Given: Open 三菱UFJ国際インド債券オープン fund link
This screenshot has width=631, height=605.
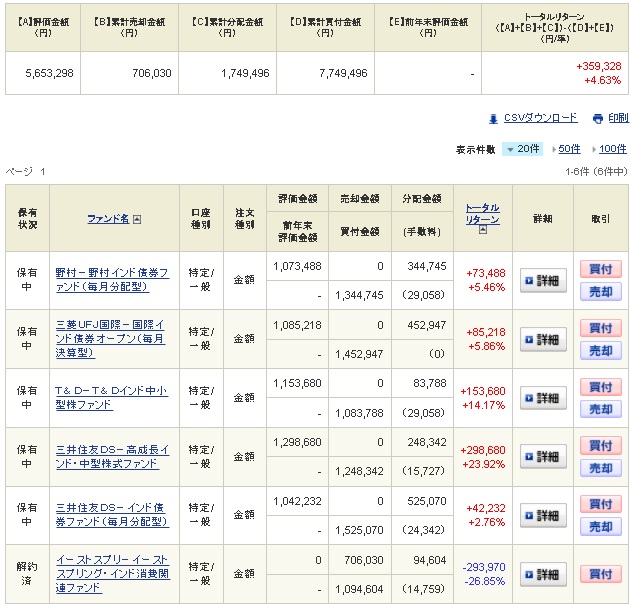Looking at the screenshot, I should tap(111, 339).
